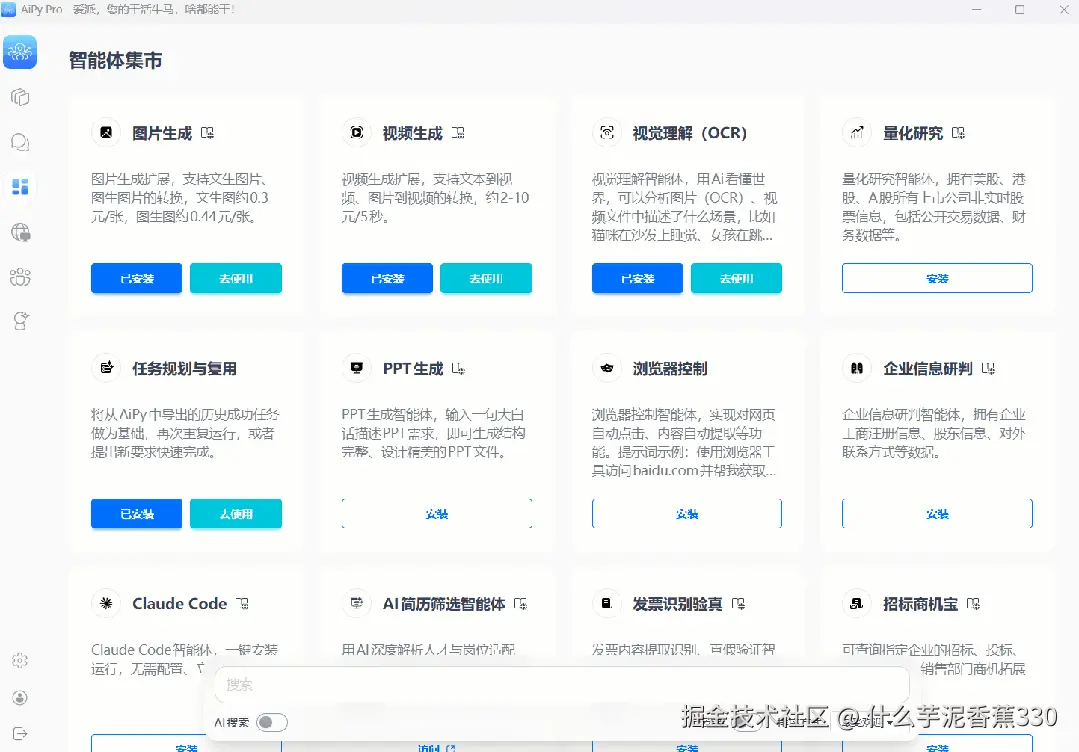The height and width of the screenshot is (752, 1079).
Task: Click the avatar icon above logout in sidebar
Action: tap(20, 697)
